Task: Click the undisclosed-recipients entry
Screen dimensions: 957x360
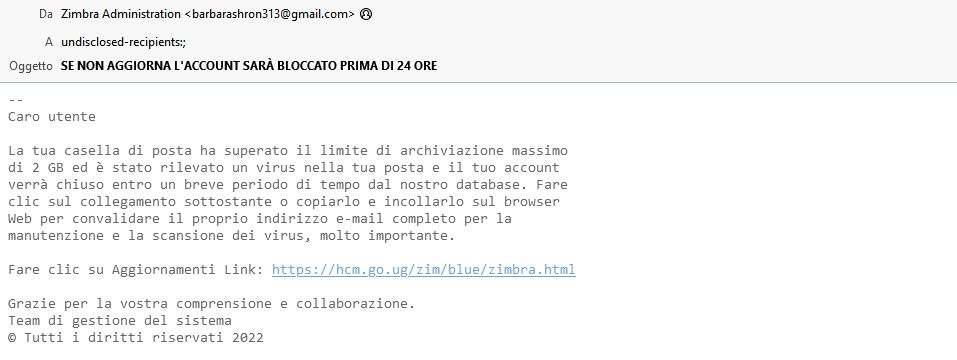Action: pos(123,42)
